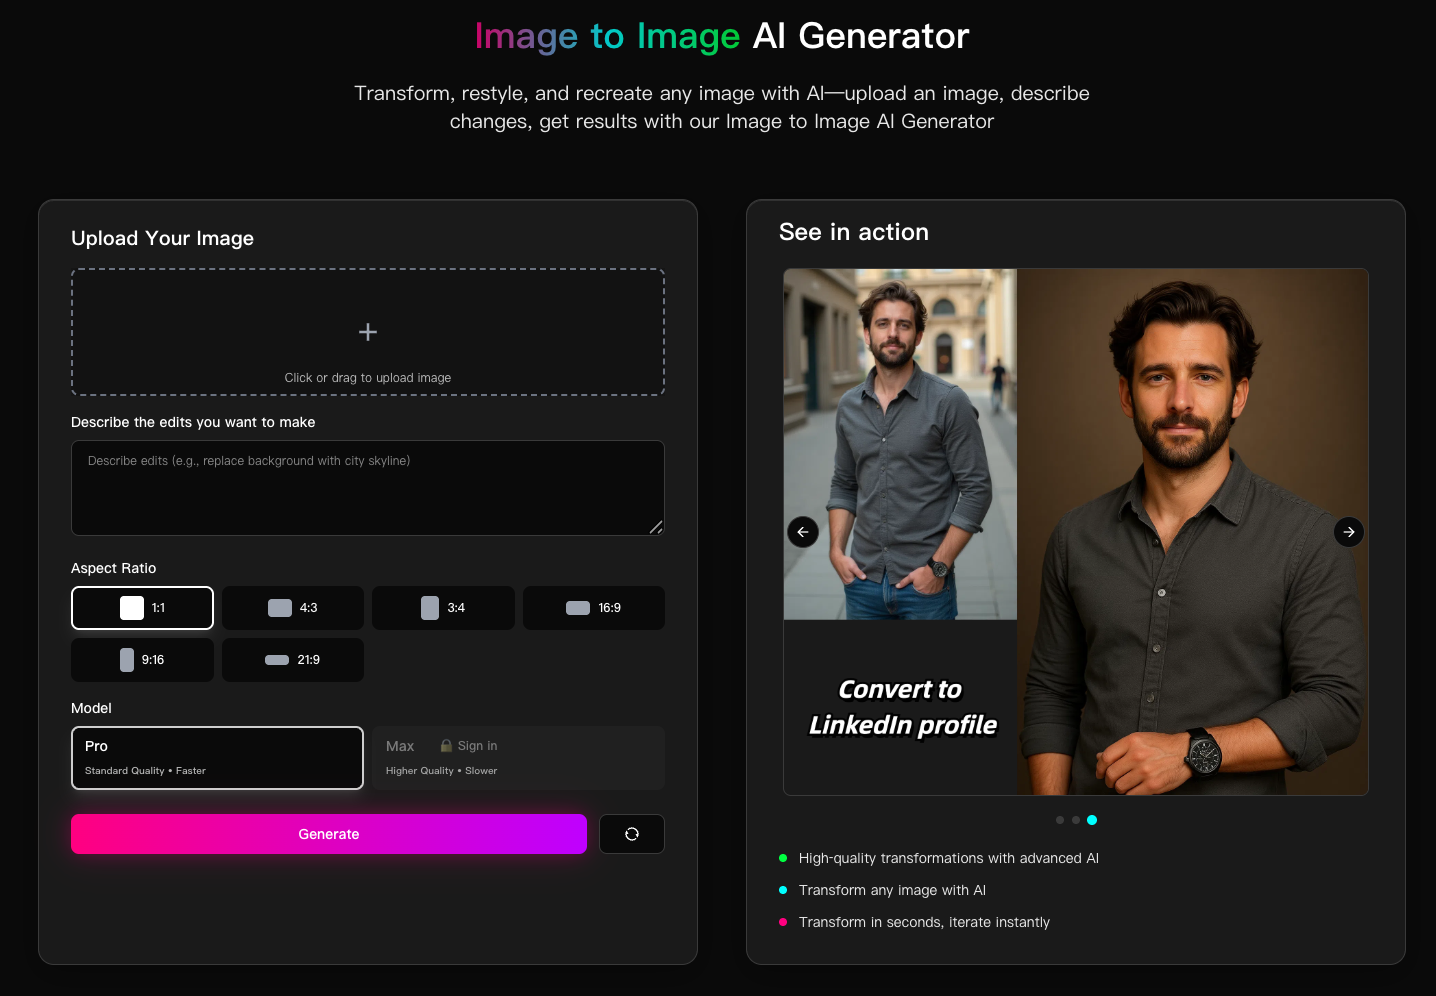Go to previous example with left arrow
Screen dimensions: 1436x996
(x=803, y=532)
